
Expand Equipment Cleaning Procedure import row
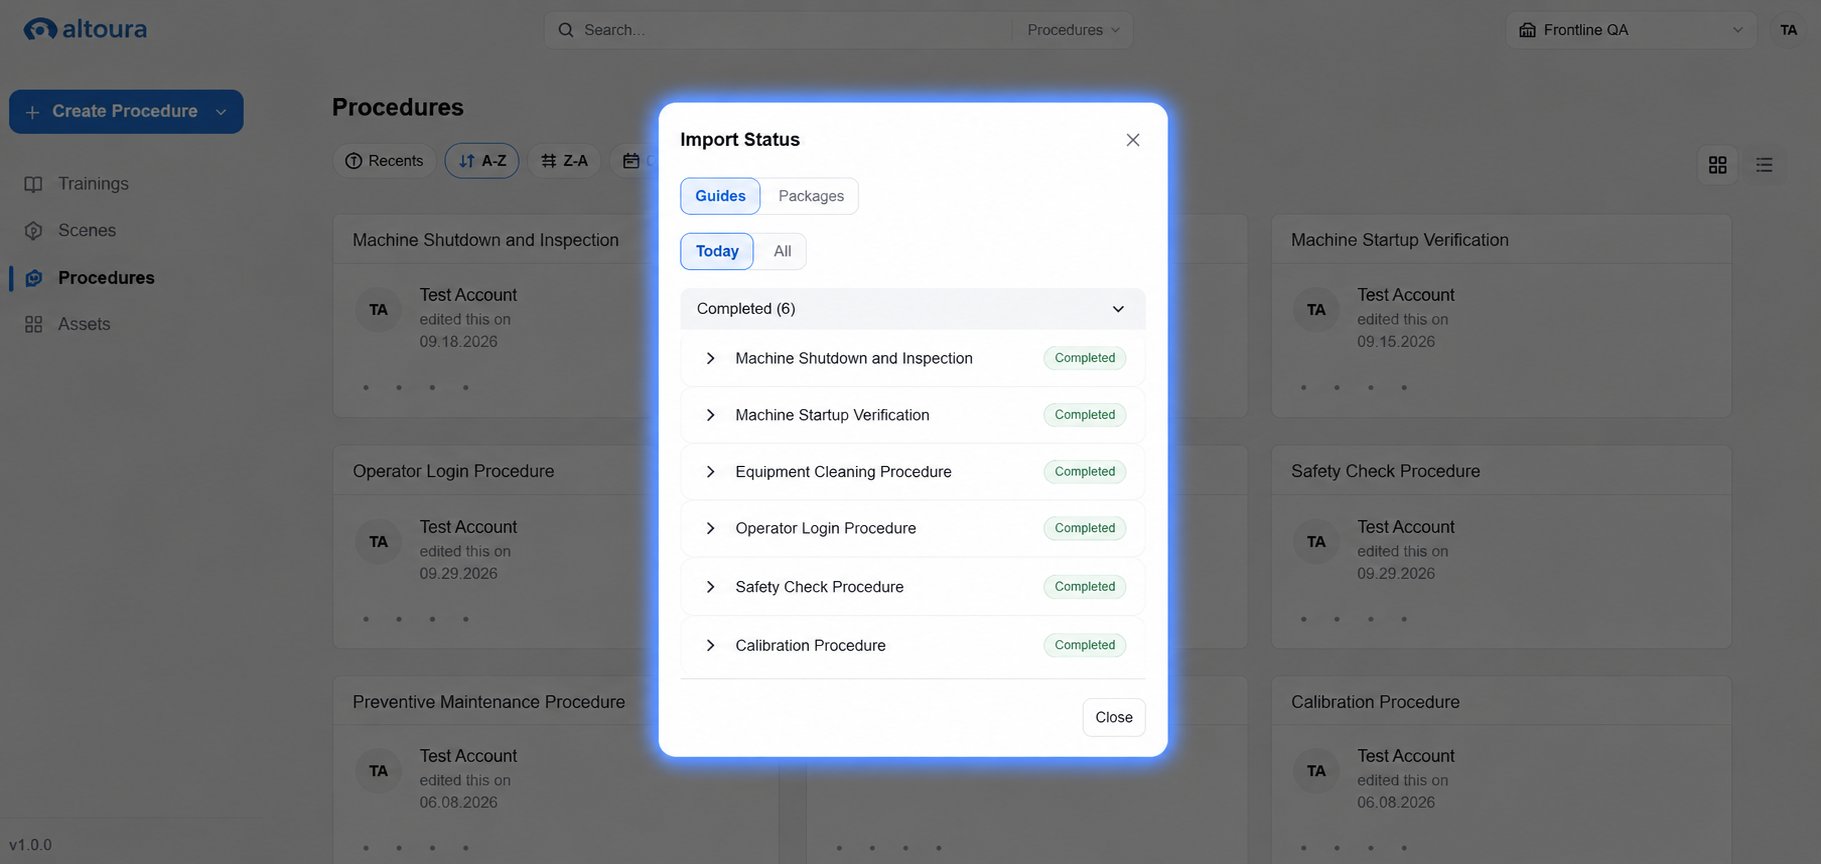coord(710,472)
